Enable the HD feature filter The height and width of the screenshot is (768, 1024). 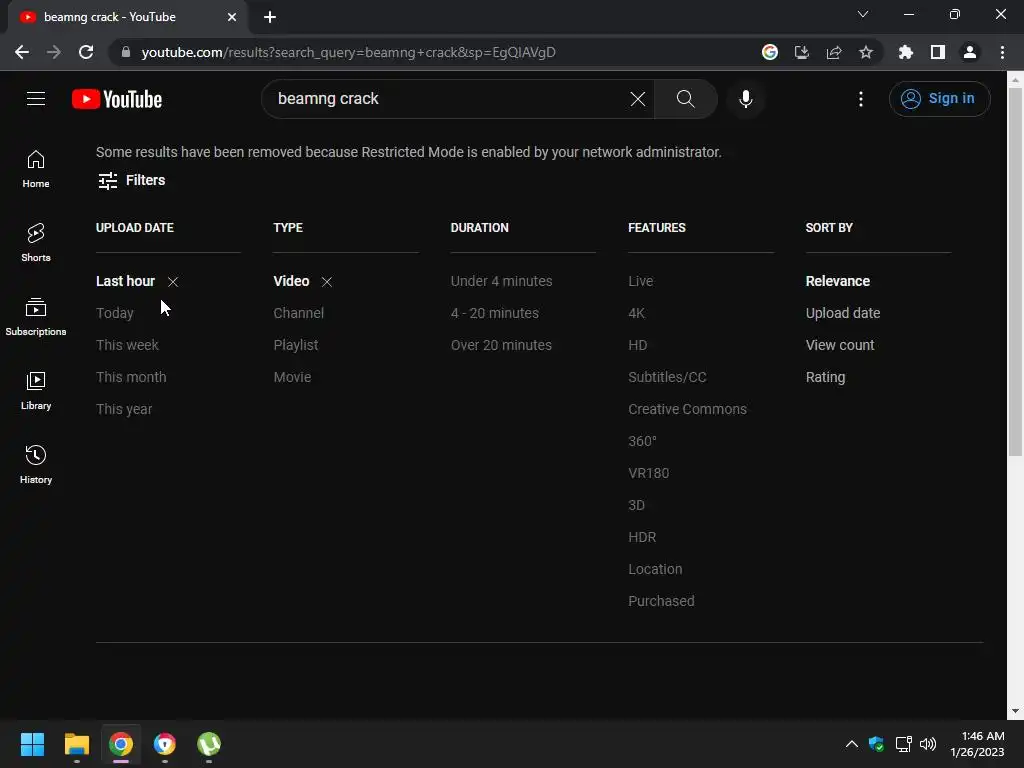coord(637,345)
